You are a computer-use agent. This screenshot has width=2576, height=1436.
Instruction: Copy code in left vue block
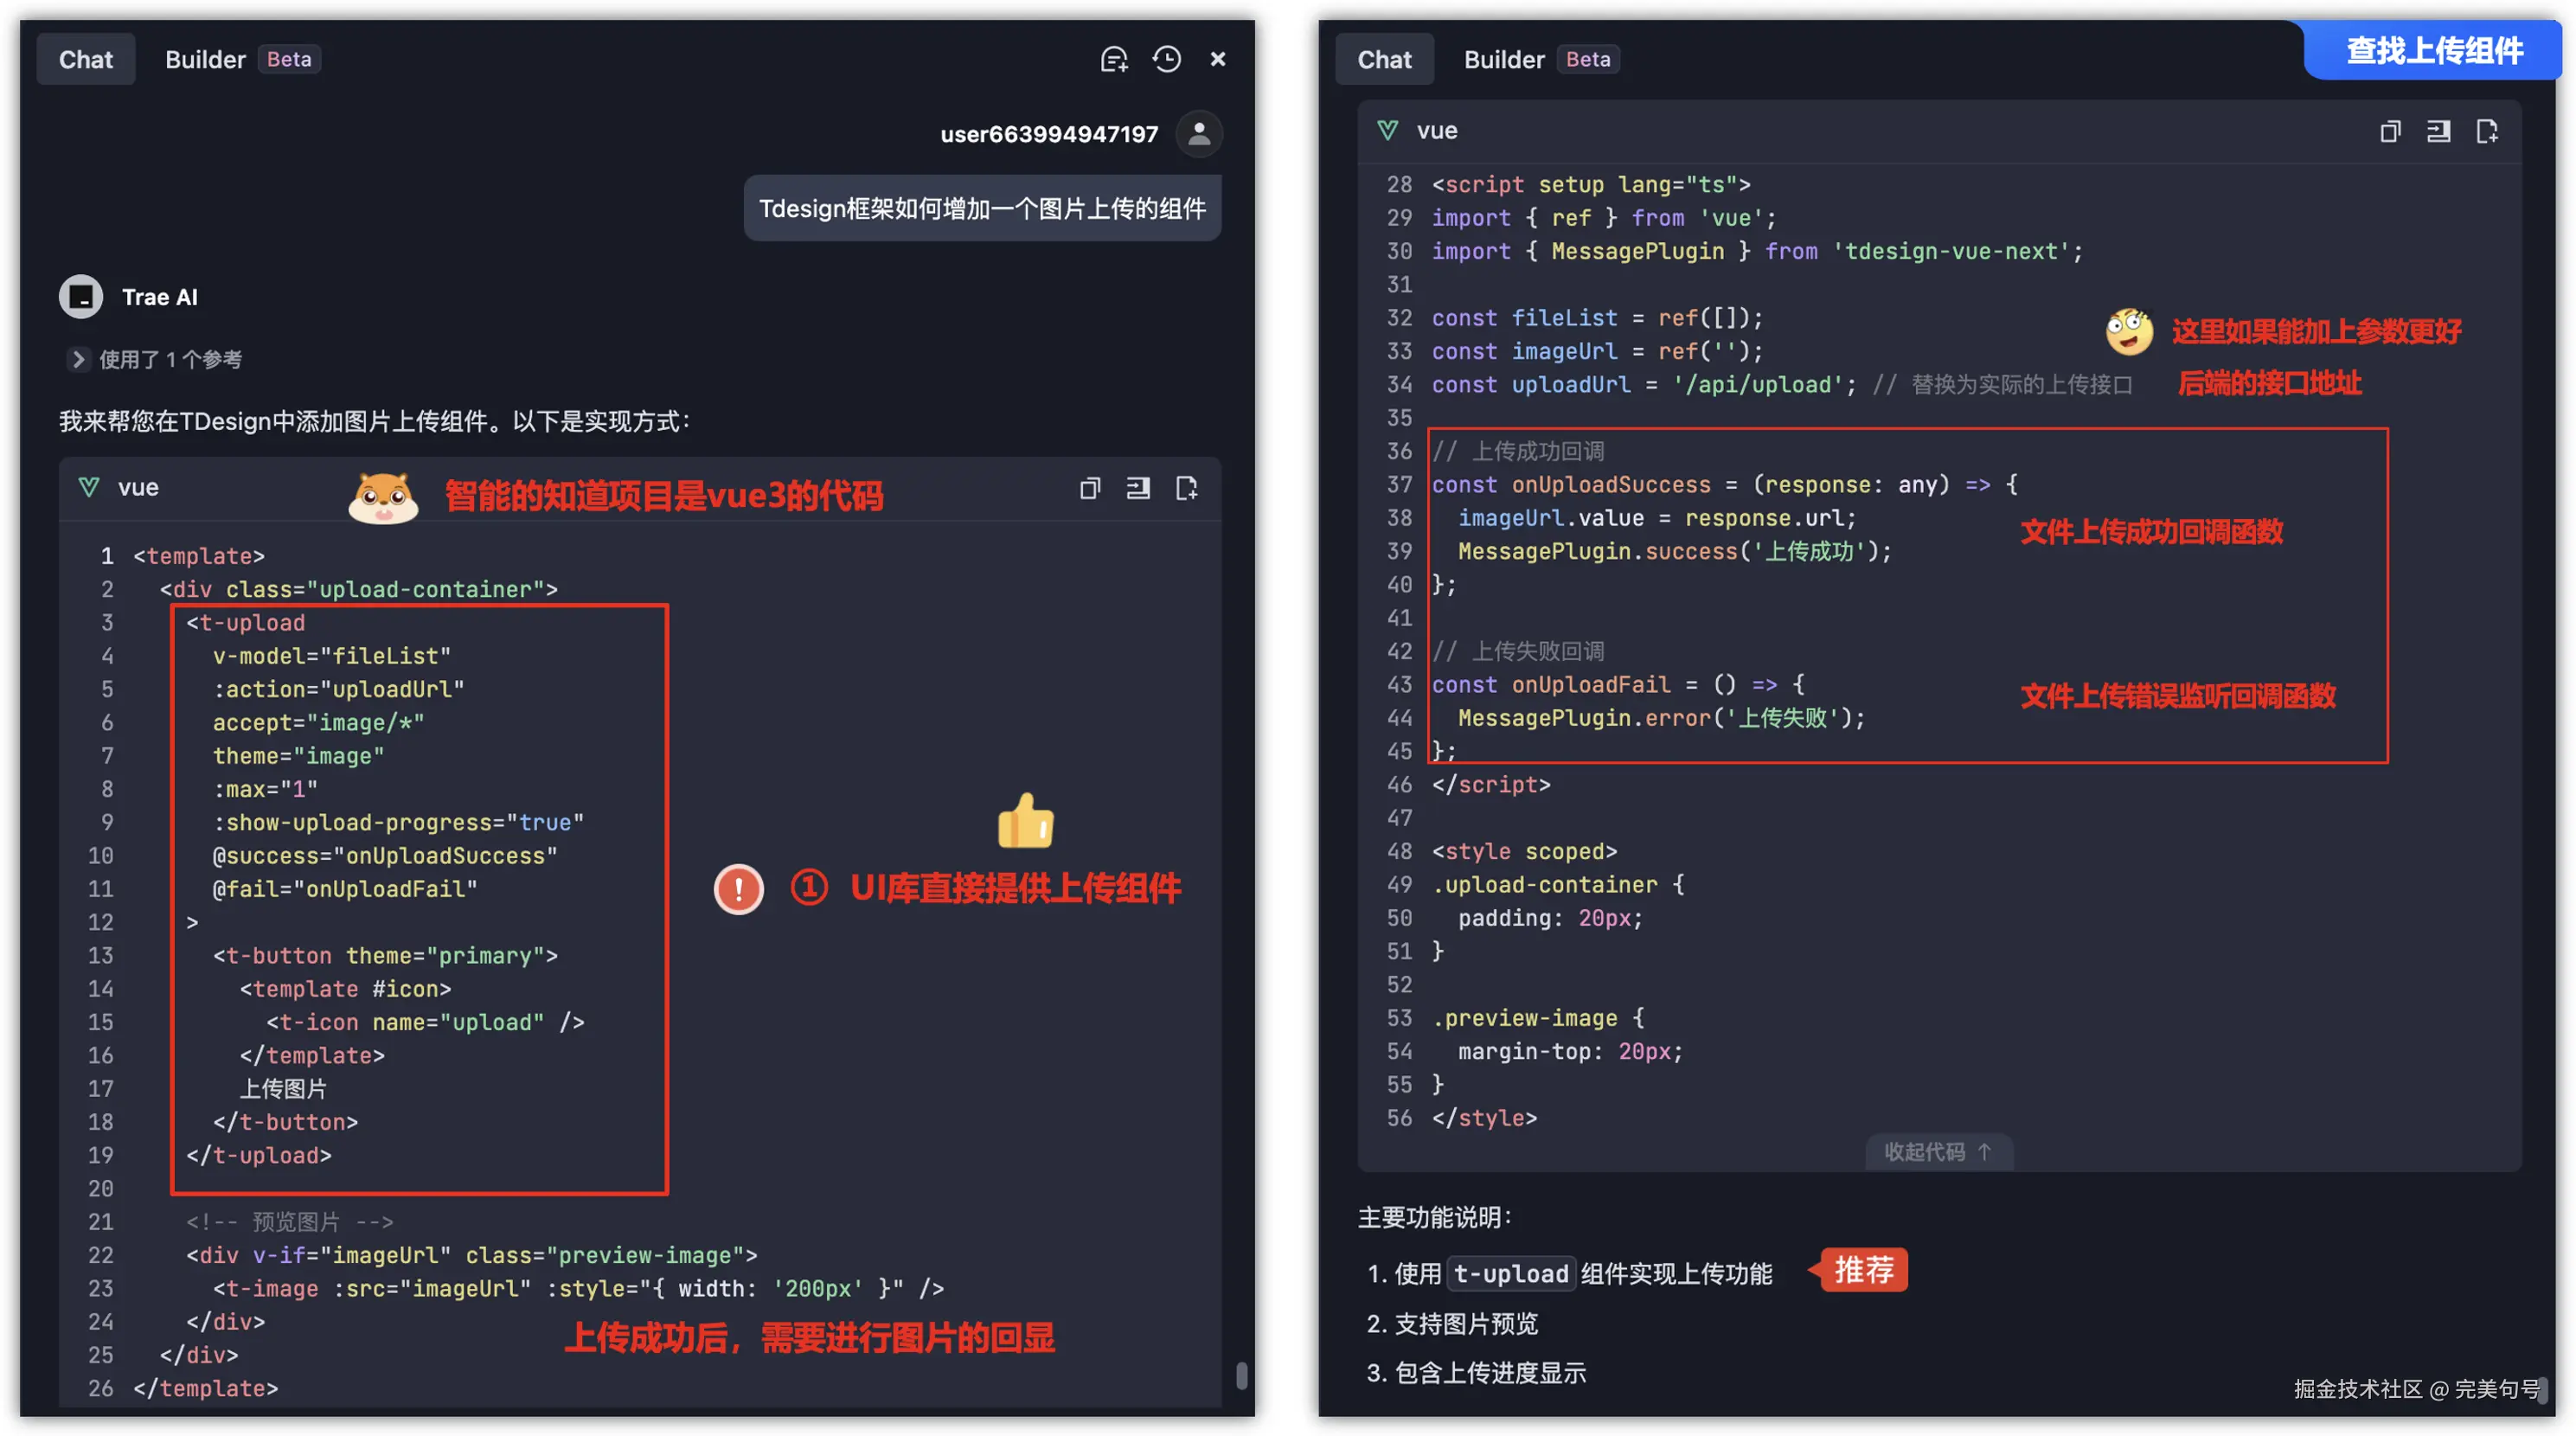pos(1090,488)
